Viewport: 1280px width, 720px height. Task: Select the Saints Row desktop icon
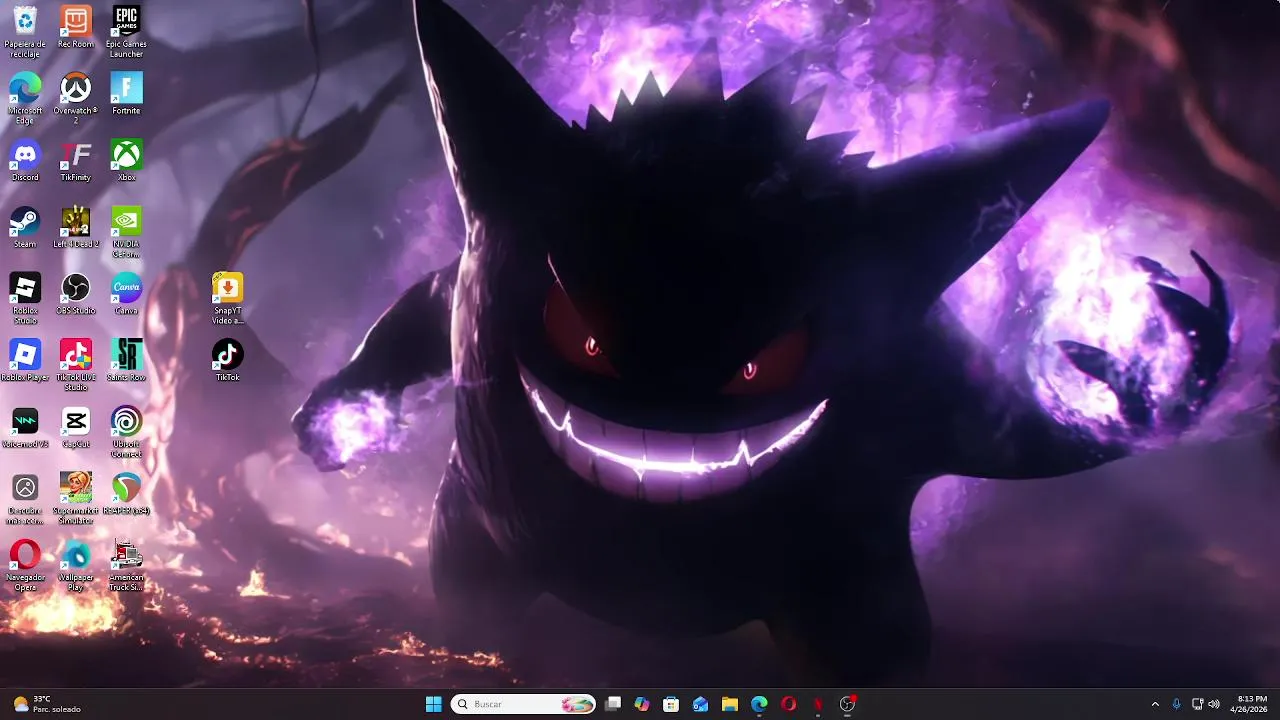[126, 360]
